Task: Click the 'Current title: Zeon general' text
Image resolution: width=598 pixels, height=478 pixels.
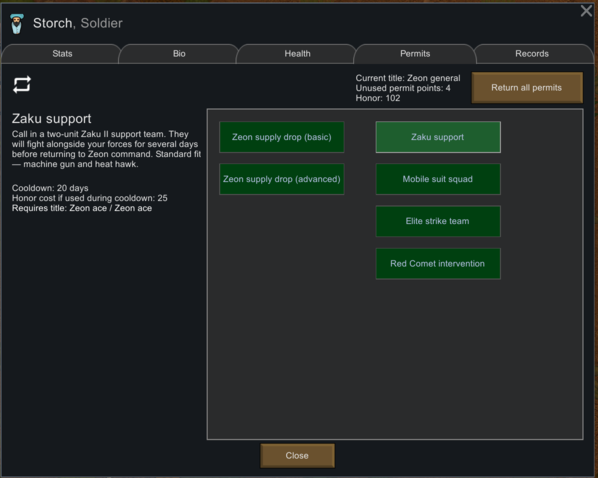Action: [408, 78]
